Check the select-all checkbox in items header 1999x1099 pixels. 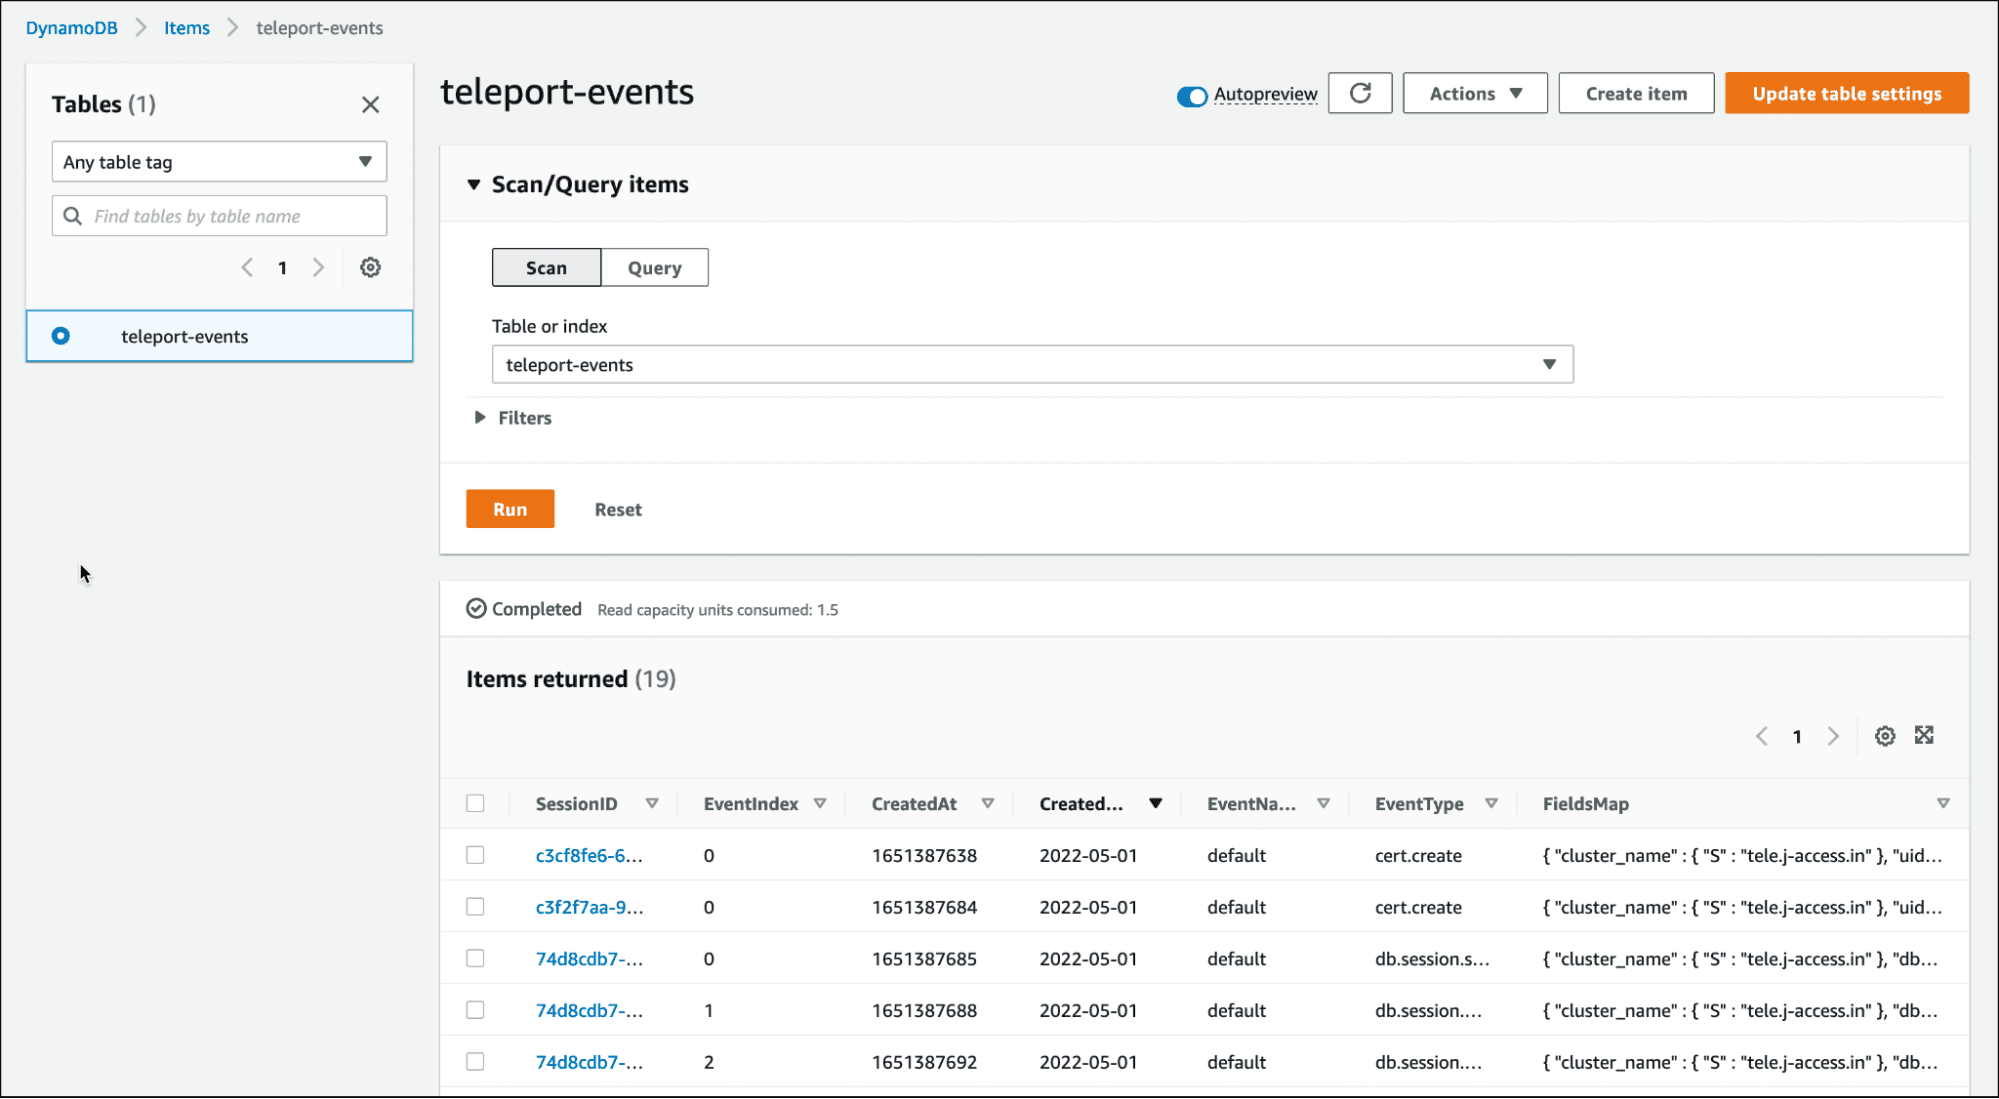475,802
